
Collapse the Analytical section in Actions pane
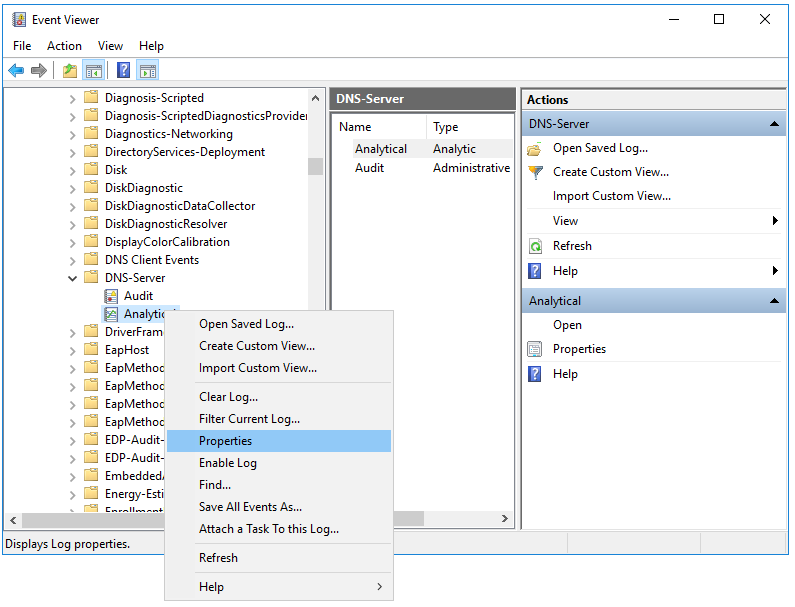(x=774, y=301)
